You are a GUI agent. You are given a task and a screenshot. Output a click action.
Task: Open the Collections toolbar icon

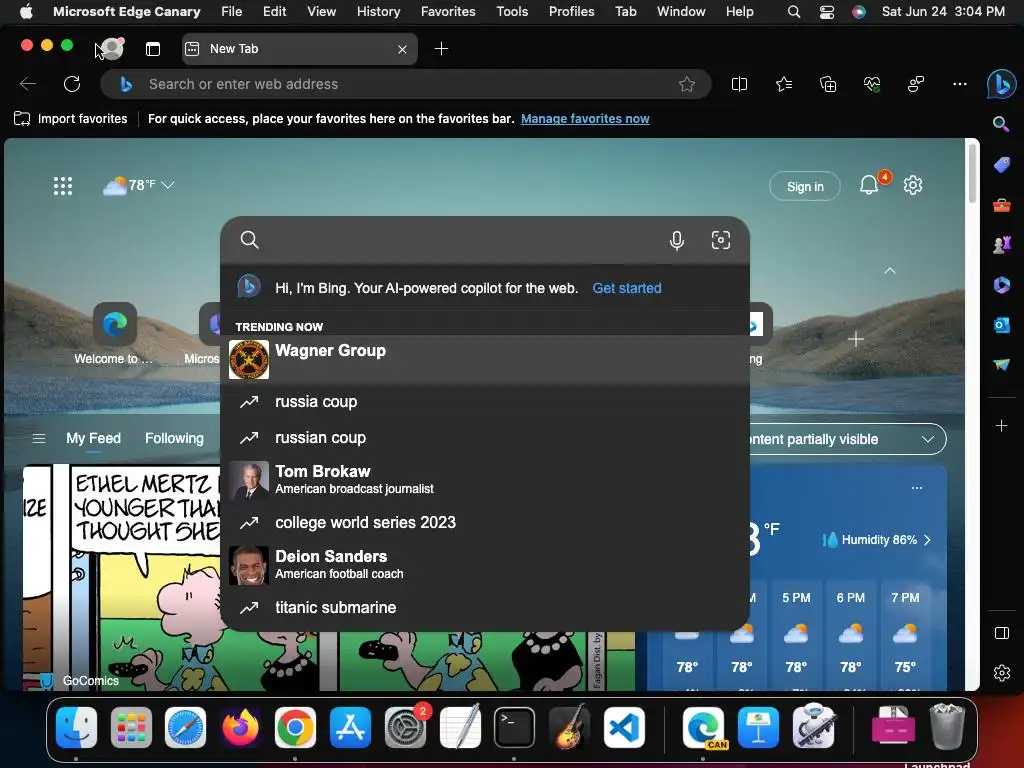pyautogui.click(x=827, y=84)
